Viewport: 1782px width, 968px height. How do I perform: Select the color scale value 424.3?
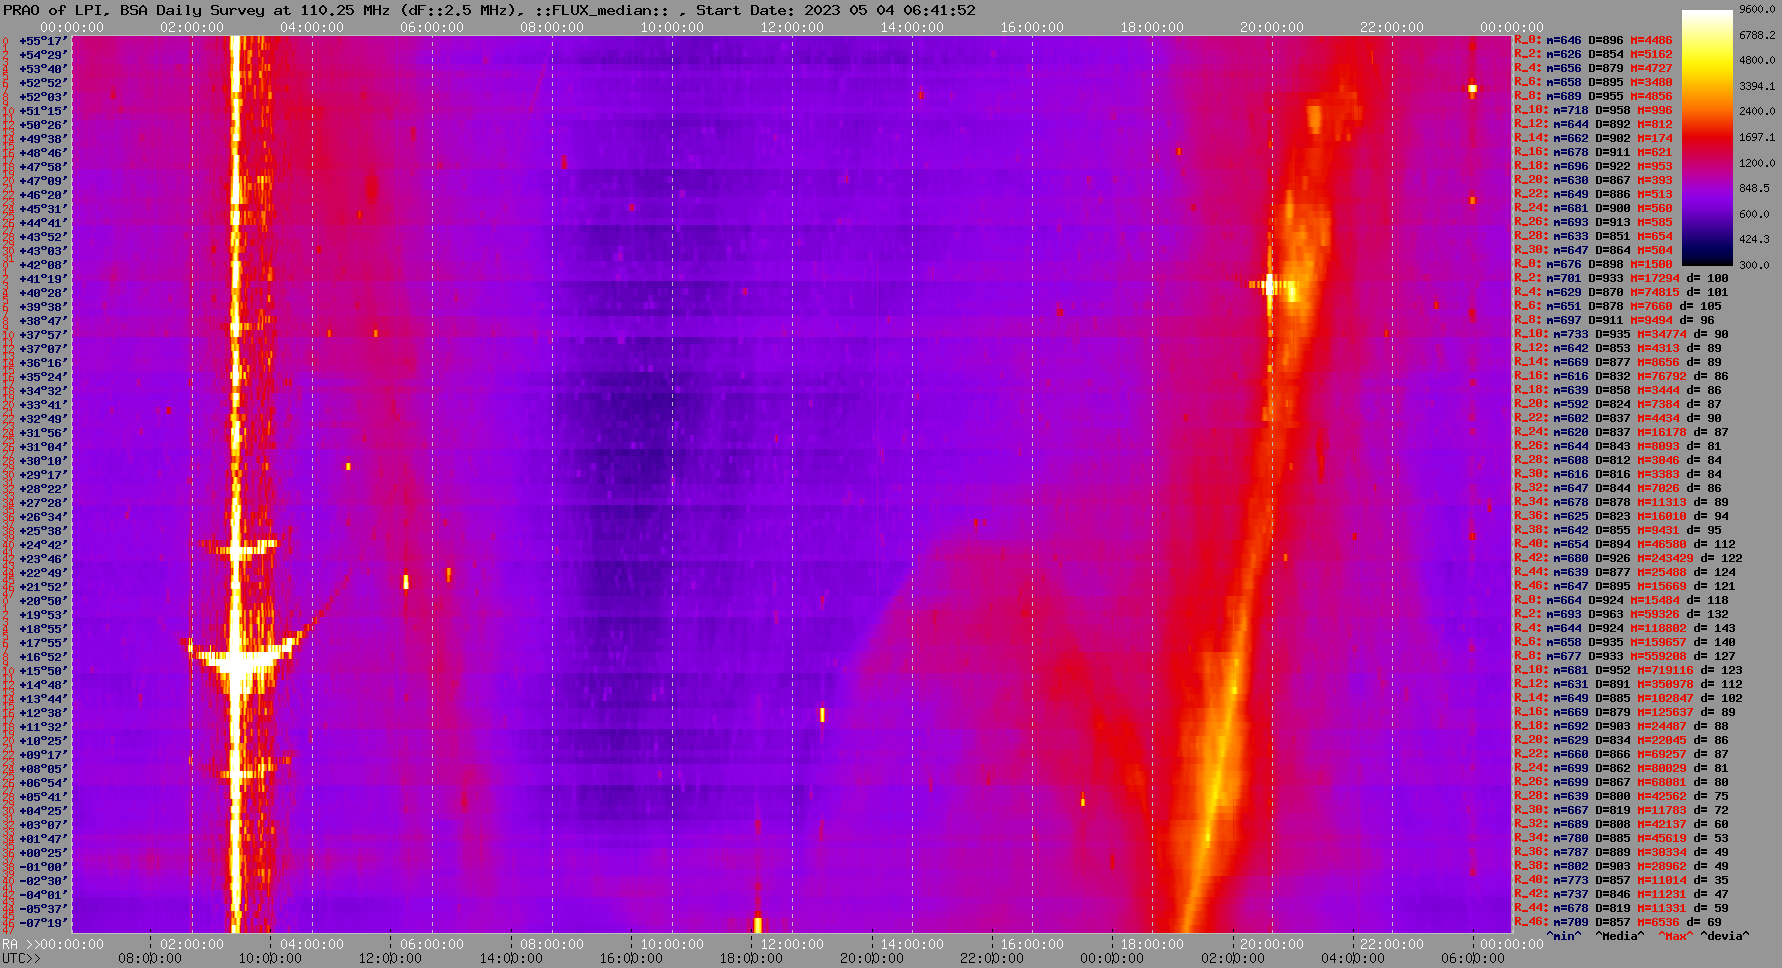coord(1755,239)
